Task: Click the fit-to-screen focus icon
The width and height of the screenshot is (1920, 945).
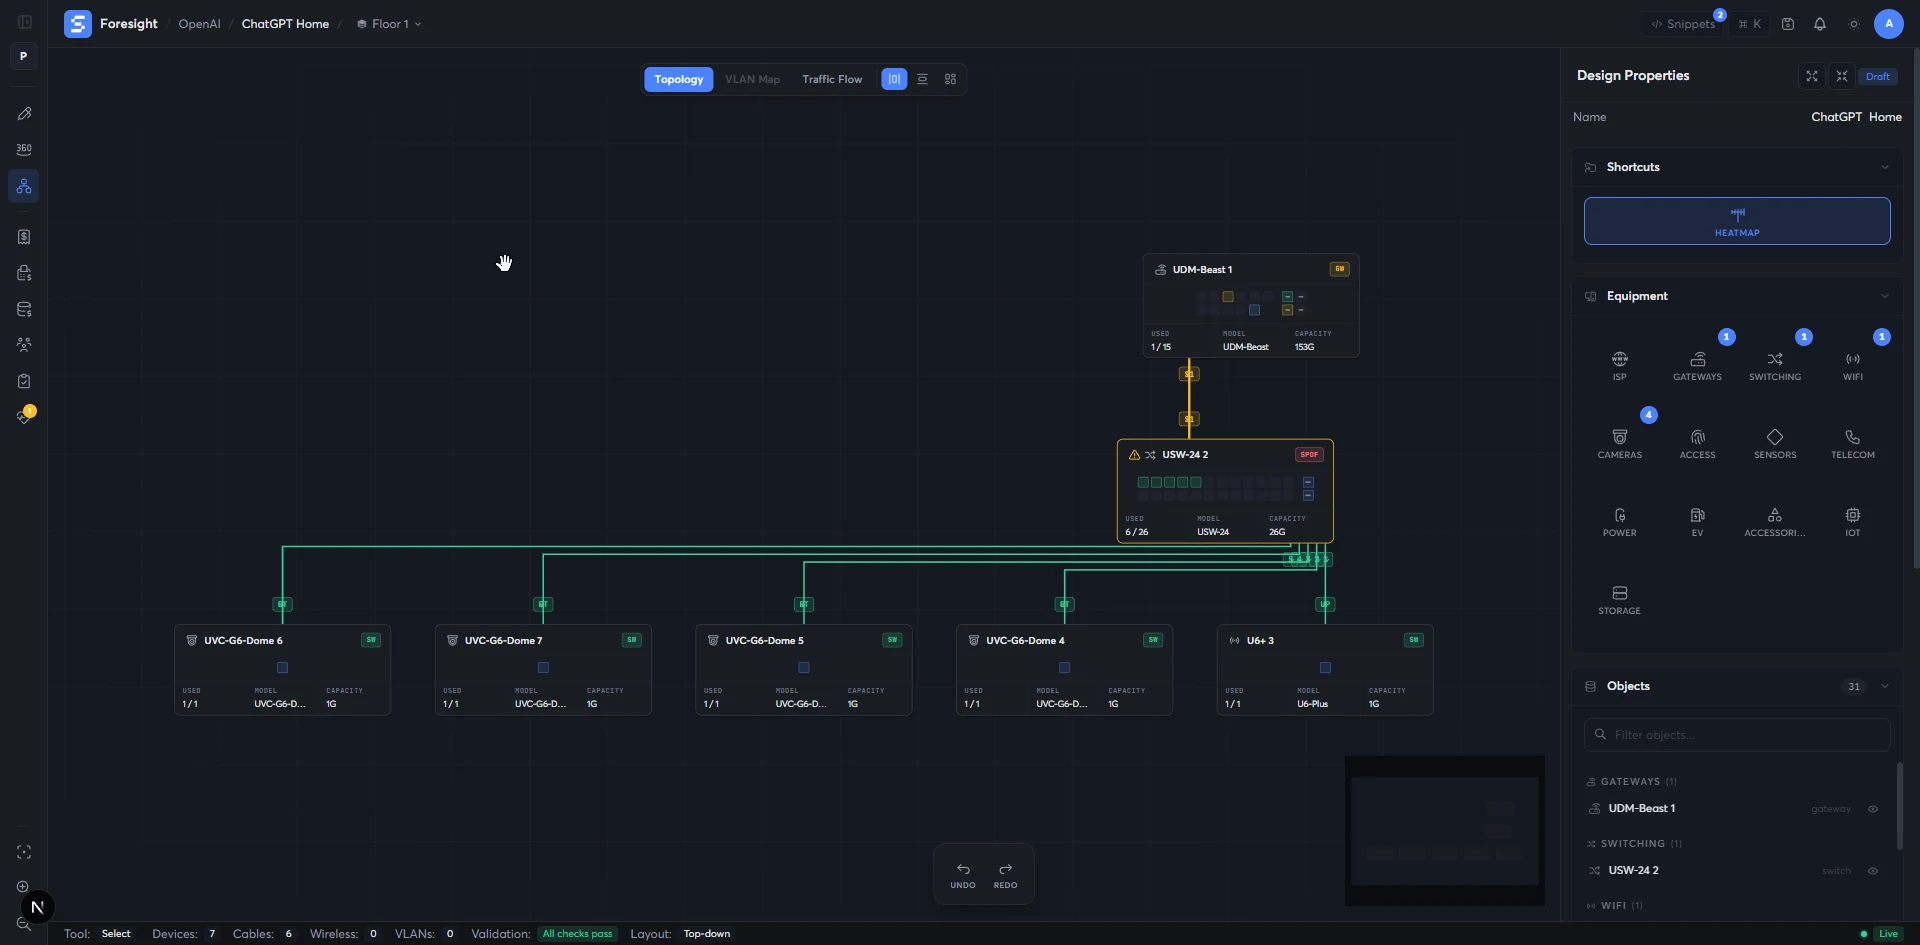Action: (24, 852)
